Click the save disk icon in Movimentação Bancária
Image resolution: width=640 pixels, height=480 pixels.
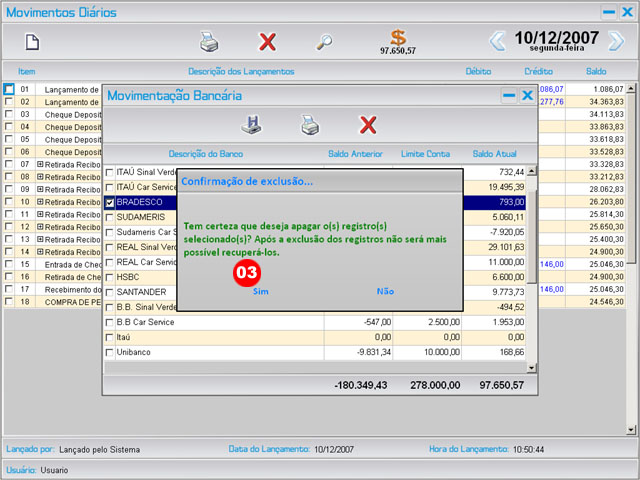point(252,125)
